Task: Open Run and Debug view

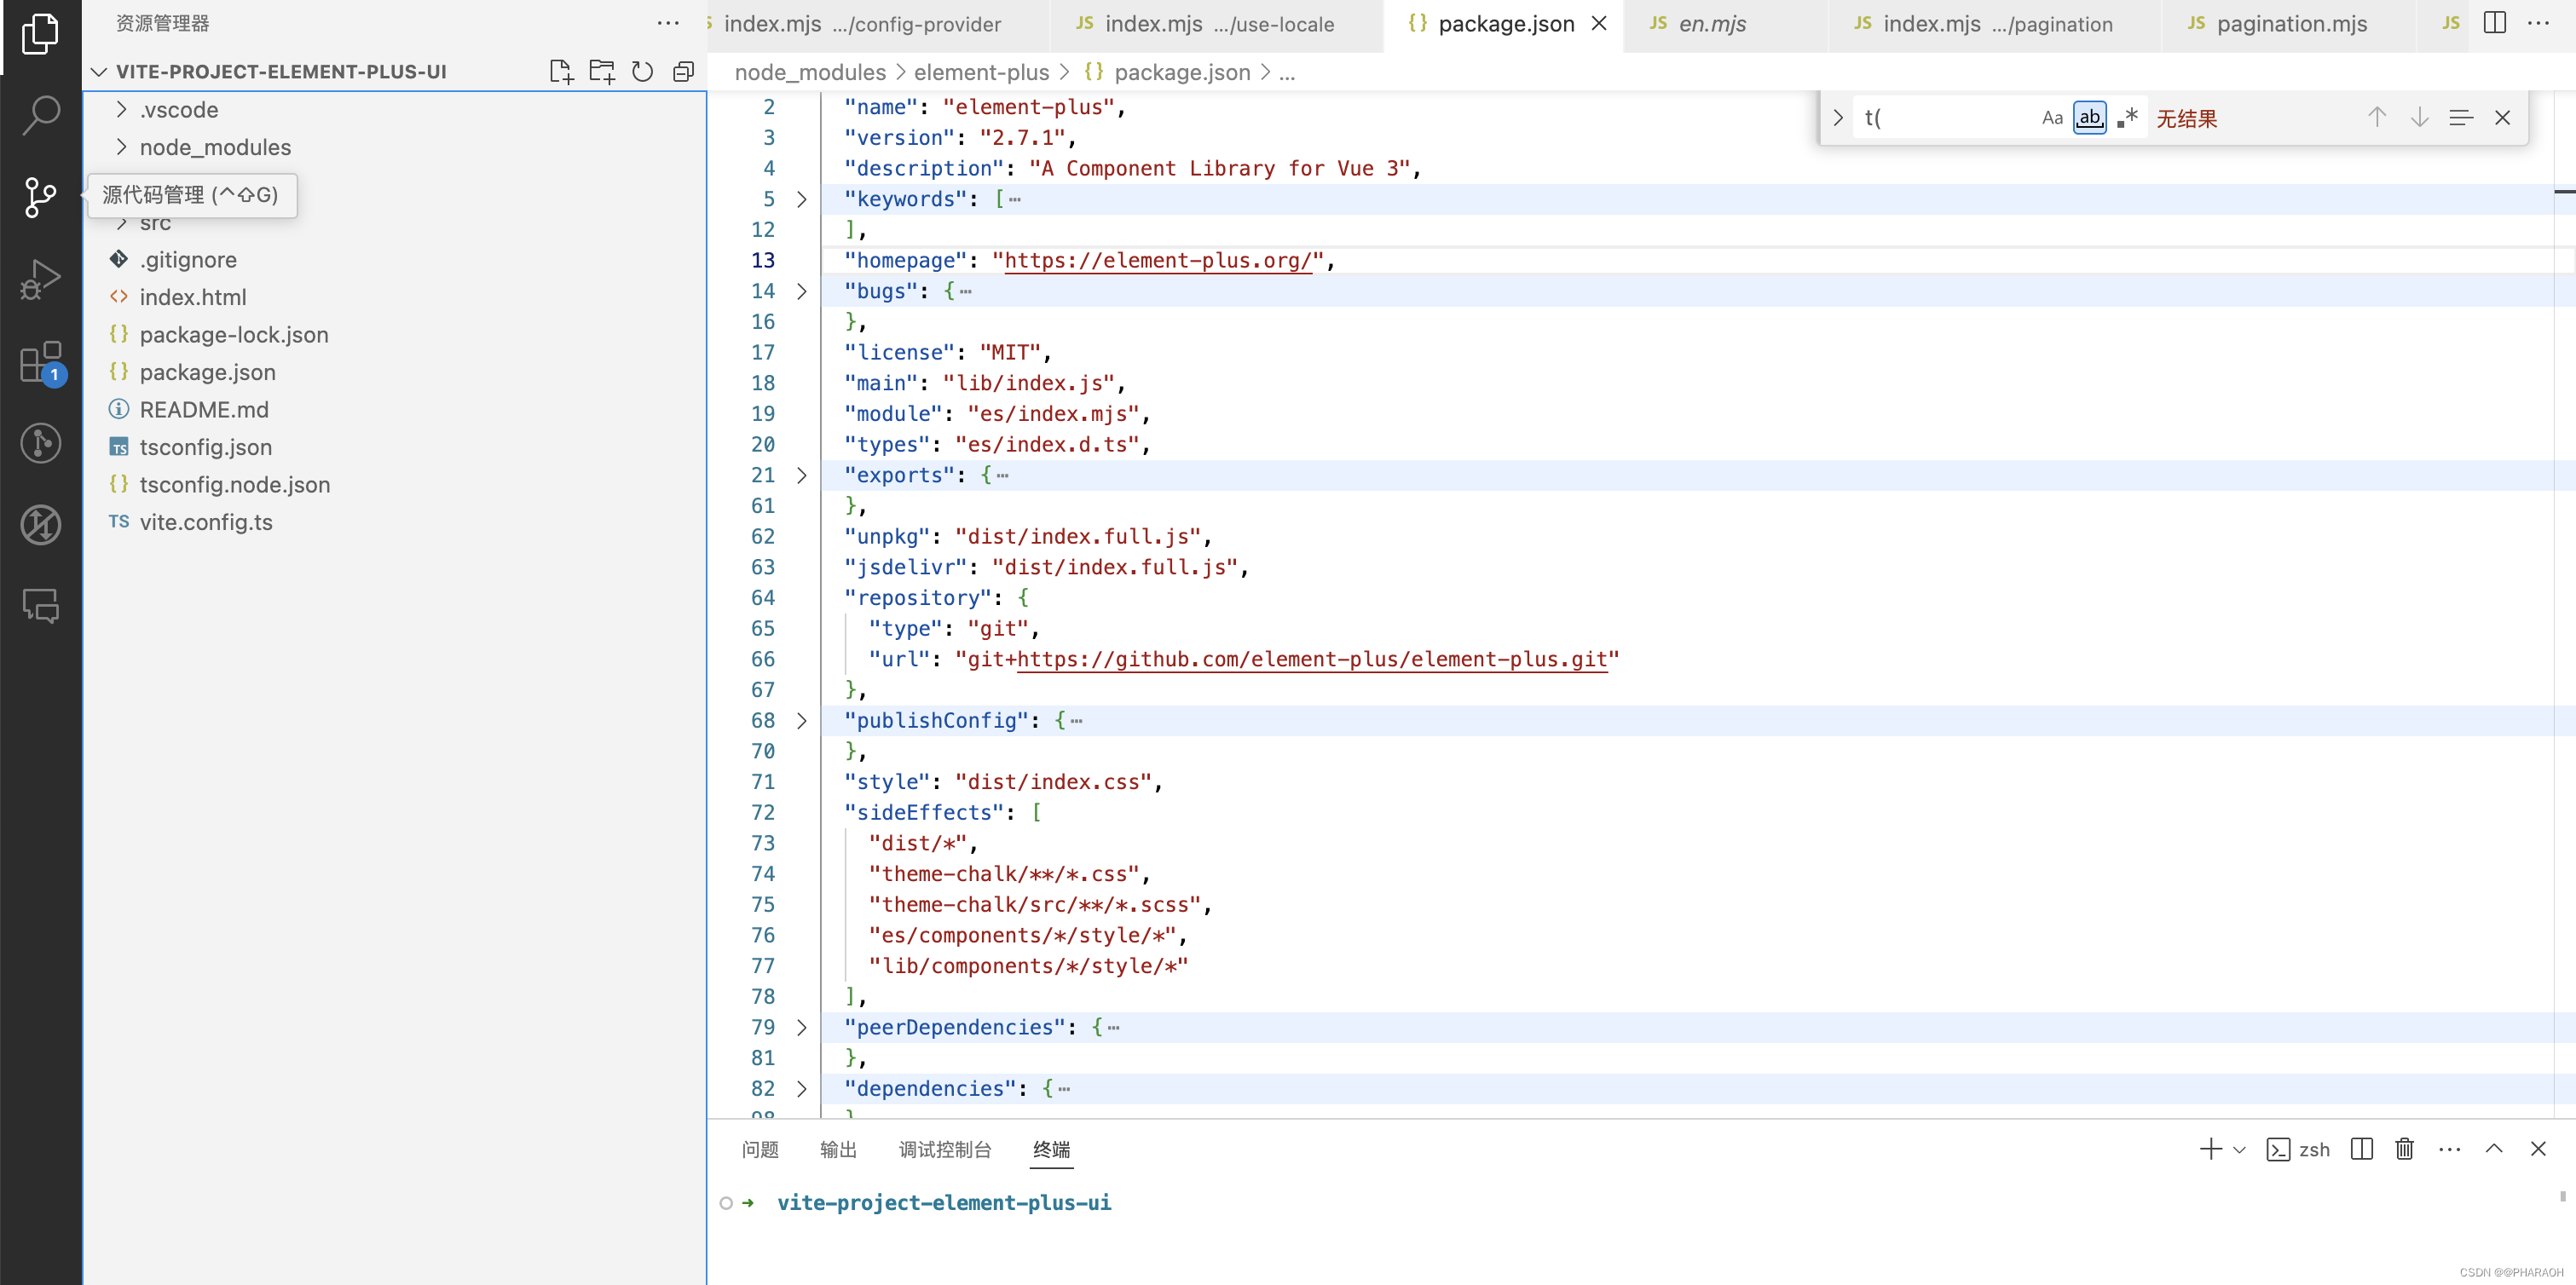Action: point(40,279)
